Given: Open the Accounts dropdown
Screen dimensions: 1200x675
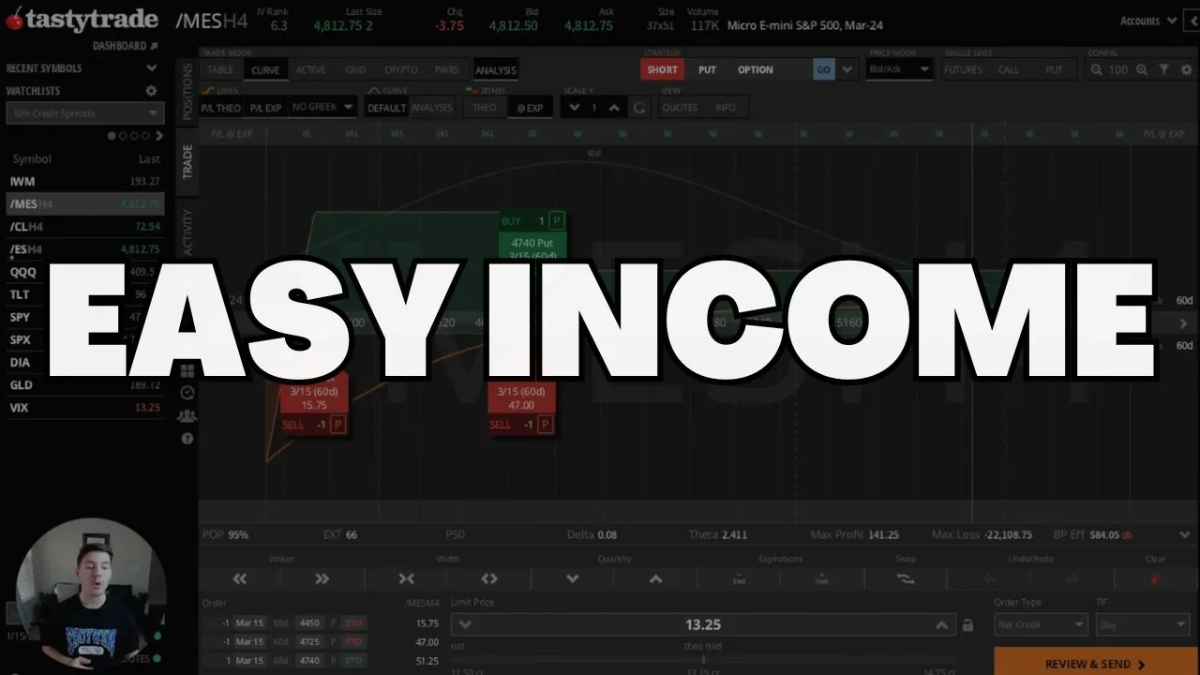Looking at the screenshot, I should [1148, 21].
